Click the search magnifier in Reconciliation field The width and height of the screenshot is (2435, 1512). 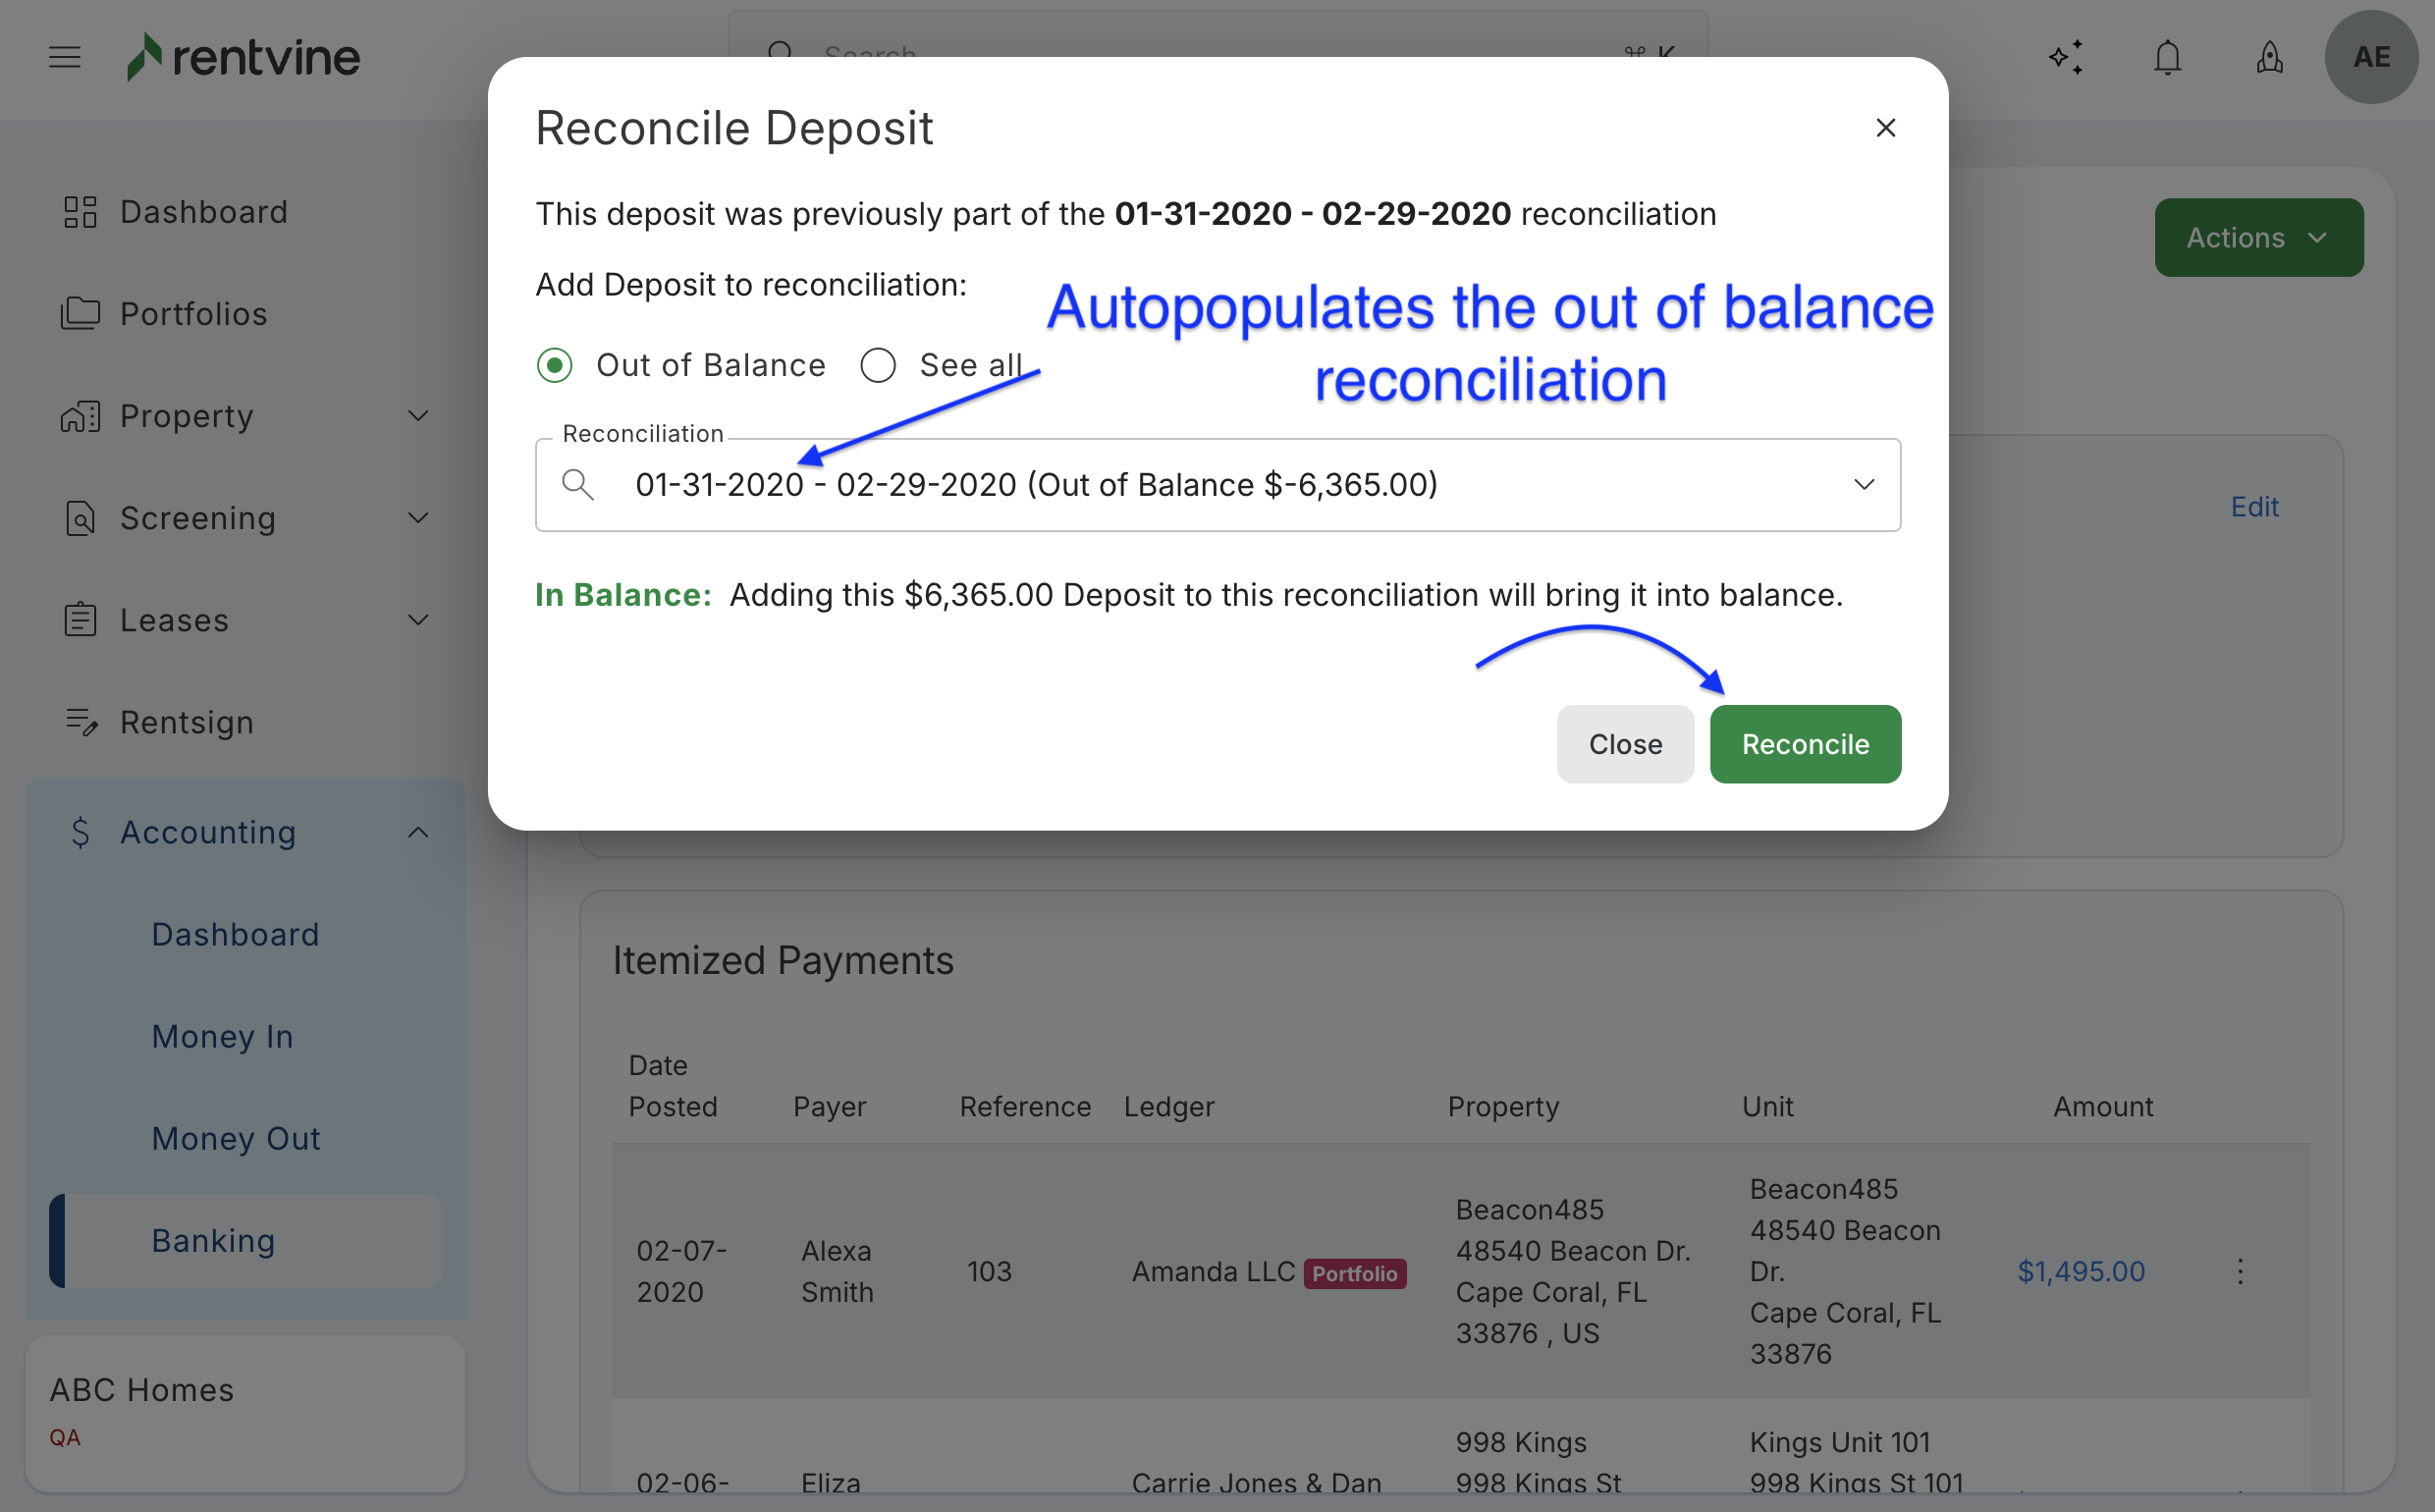pyautogui.click(x=578, y=485)
